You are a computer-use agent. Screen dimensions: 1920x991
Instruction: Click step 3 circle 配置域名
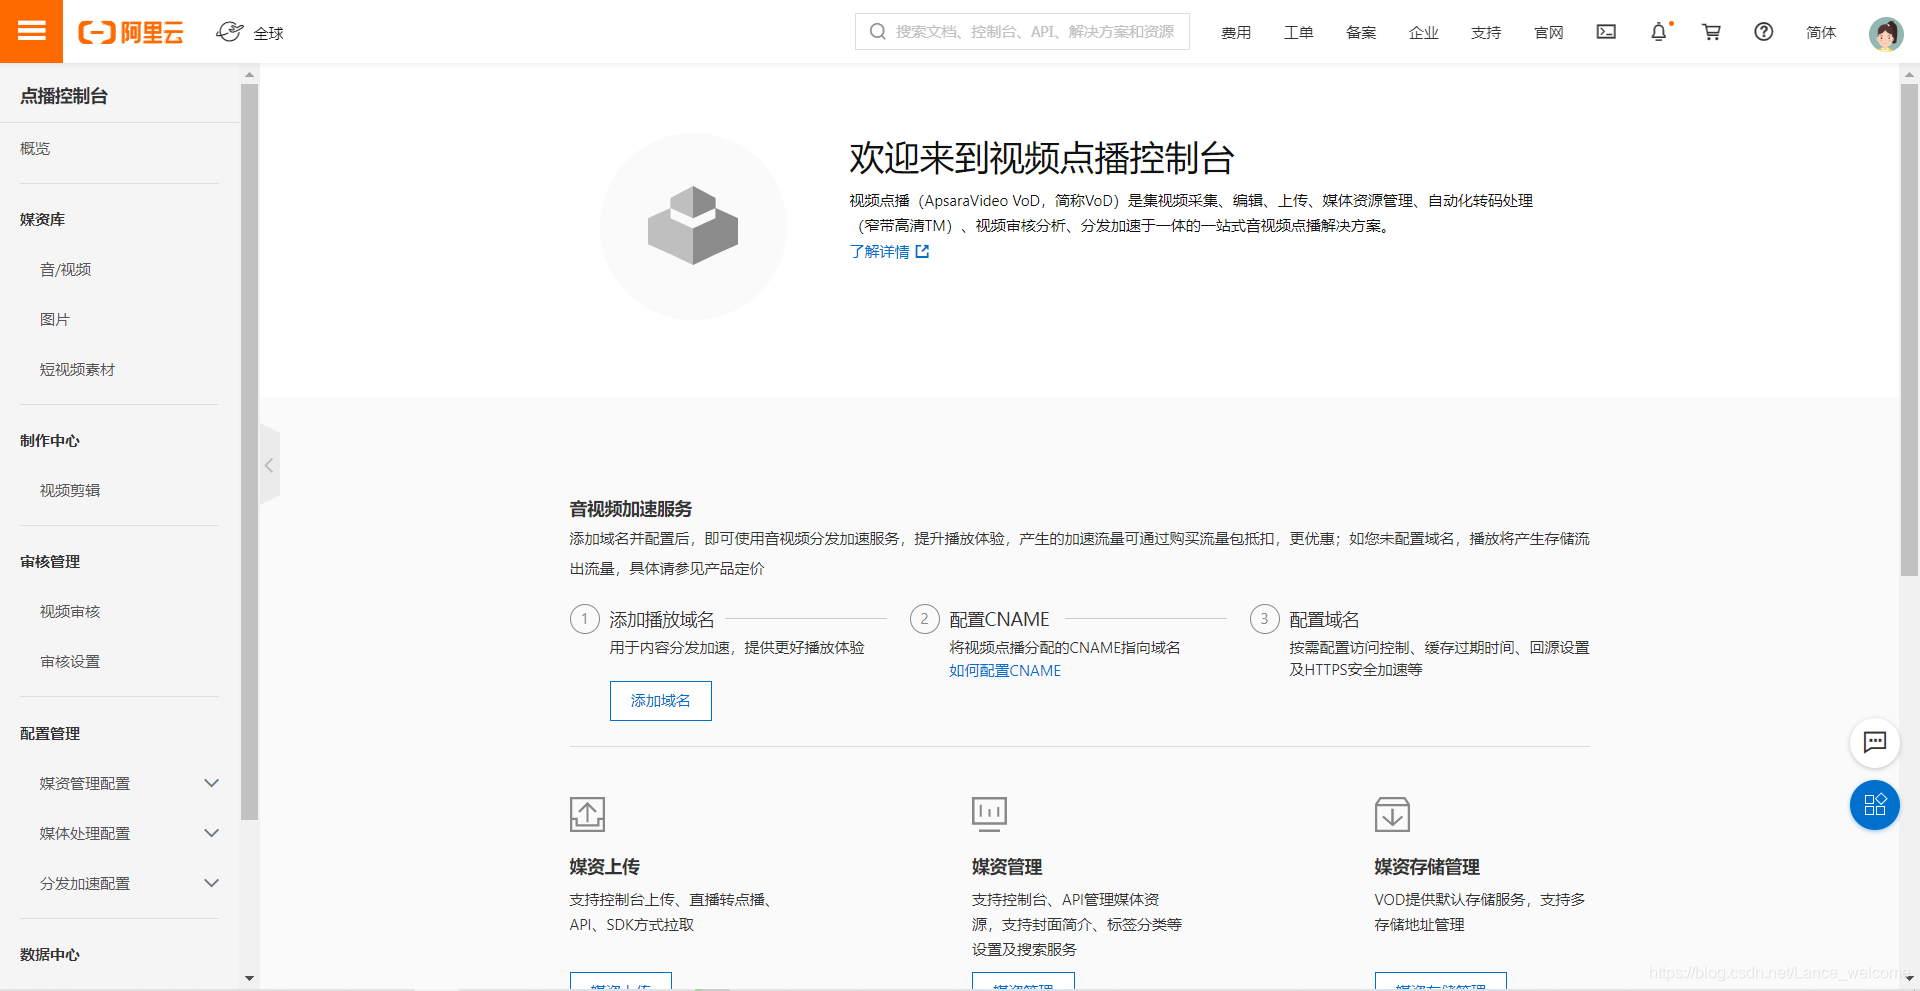(x=1265, y=619)
